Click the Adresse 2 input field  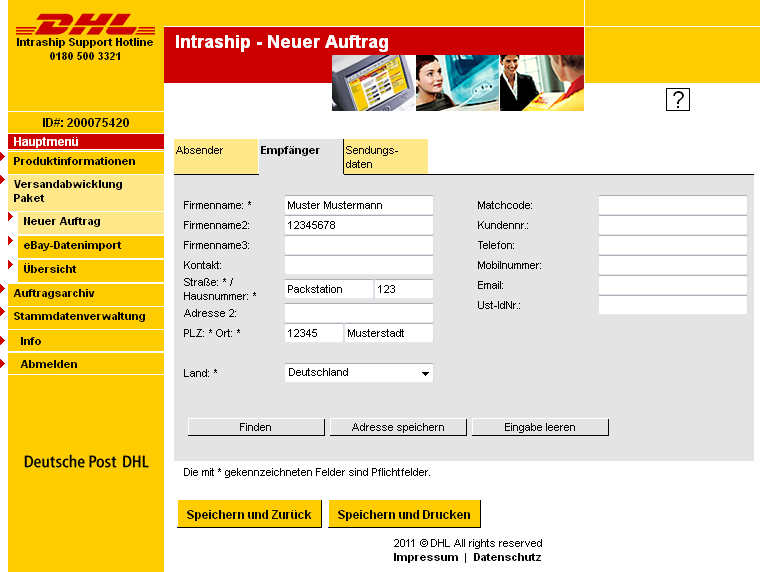[x=359, y=313]
